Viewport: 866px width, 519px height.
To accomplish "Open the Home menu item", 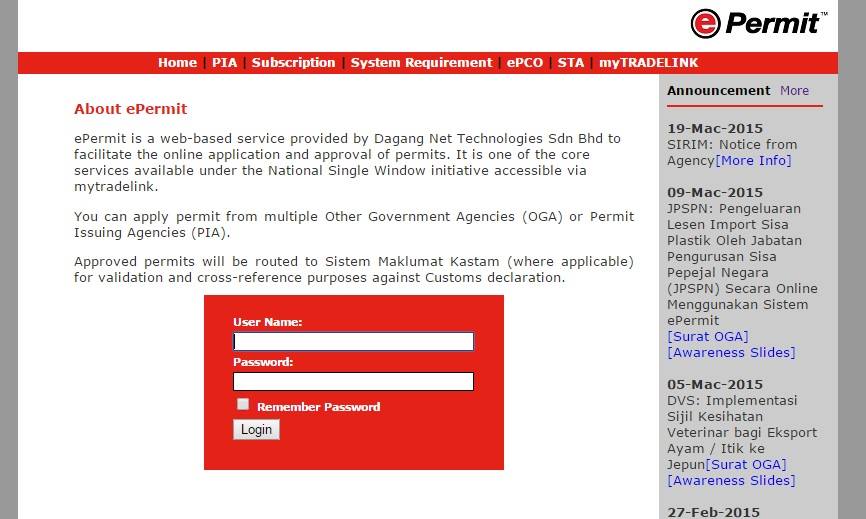I will (177, 62).
